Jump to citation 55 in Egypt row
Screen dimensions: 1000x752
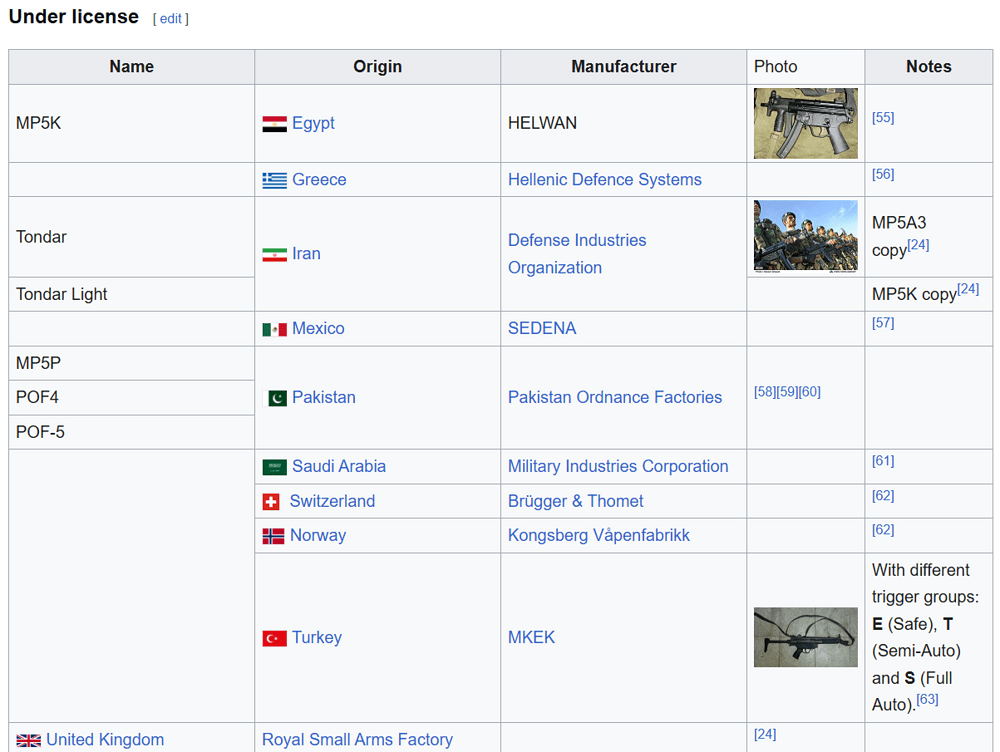point(883,117)
